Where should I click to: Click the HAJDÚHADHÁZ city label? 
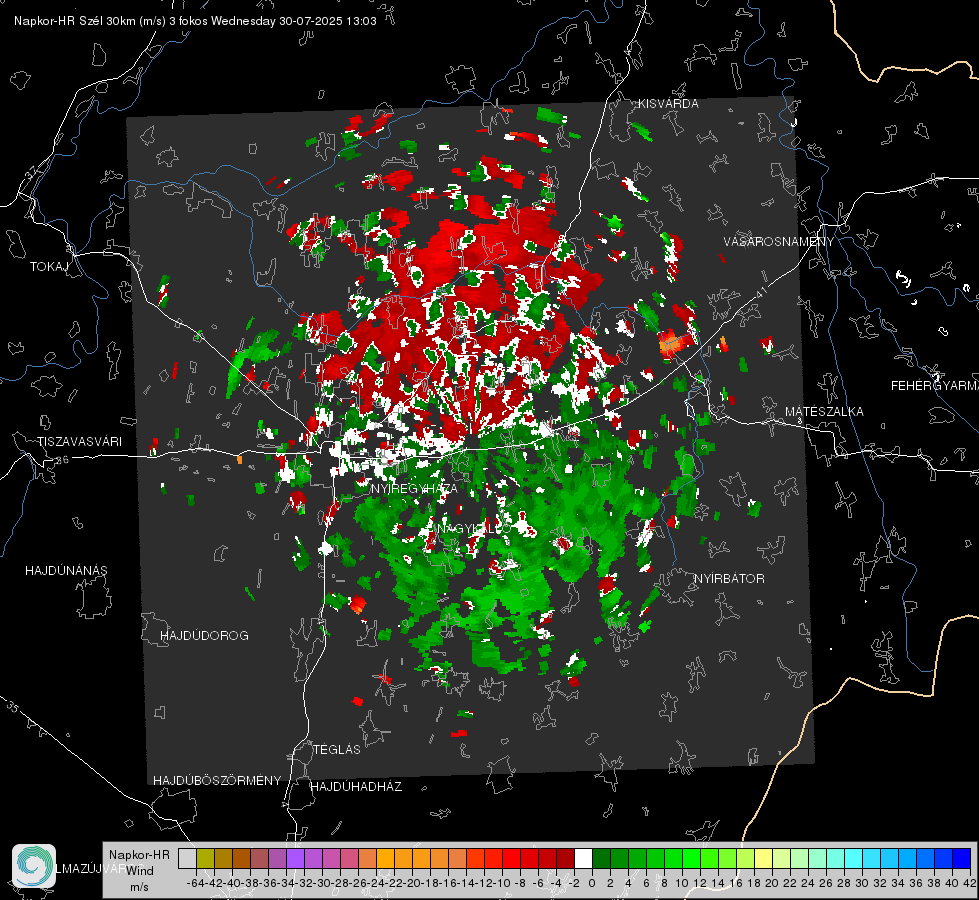pyautogui.click(x=356, y=787)
